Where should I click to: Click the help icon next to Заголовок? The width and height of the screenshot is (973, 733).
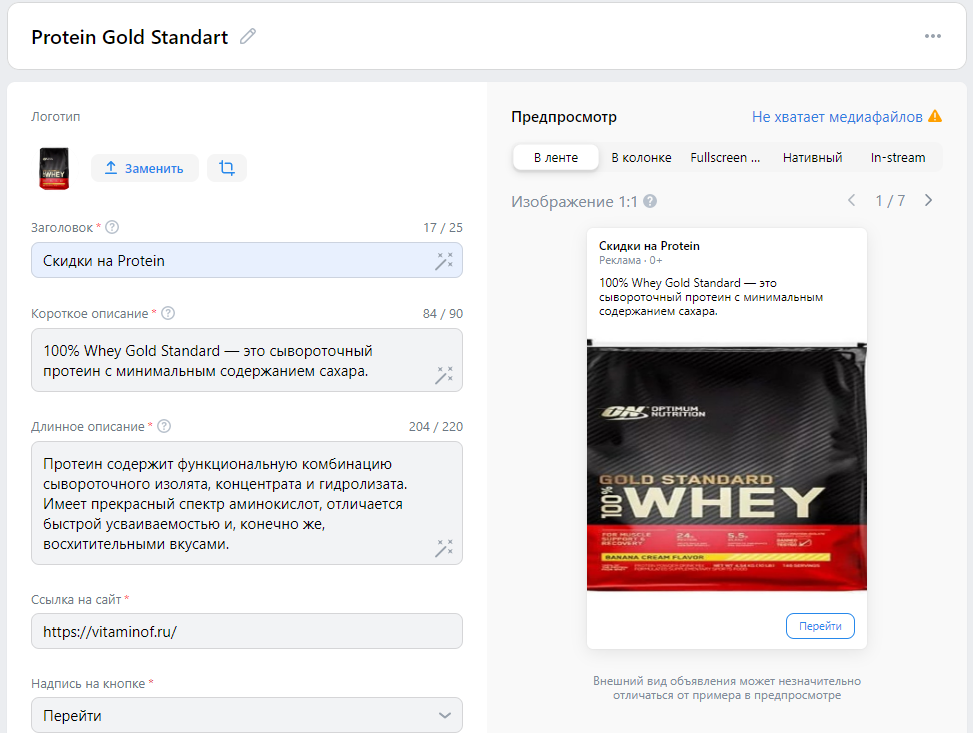click(112, 227)
